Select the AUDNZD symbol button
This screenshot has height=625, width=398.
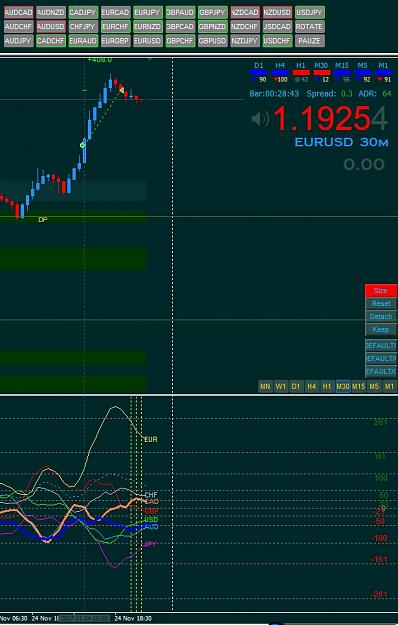(51, 12)
